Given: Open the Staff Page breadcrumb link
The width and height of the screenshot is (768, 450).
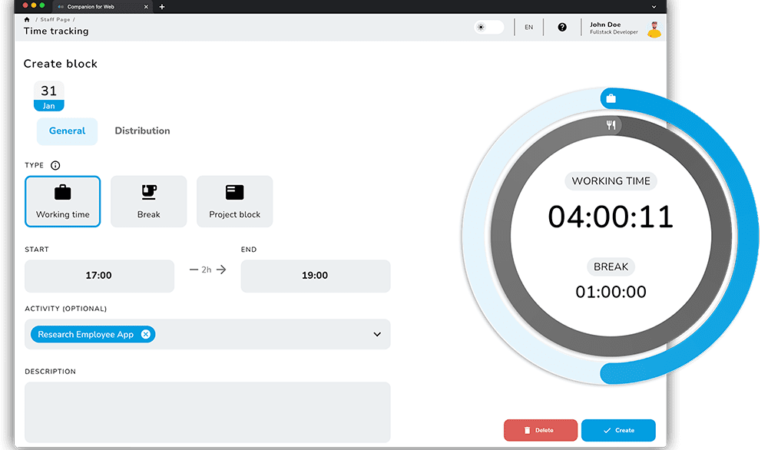Looking at the screenshot, I should 55,20.
